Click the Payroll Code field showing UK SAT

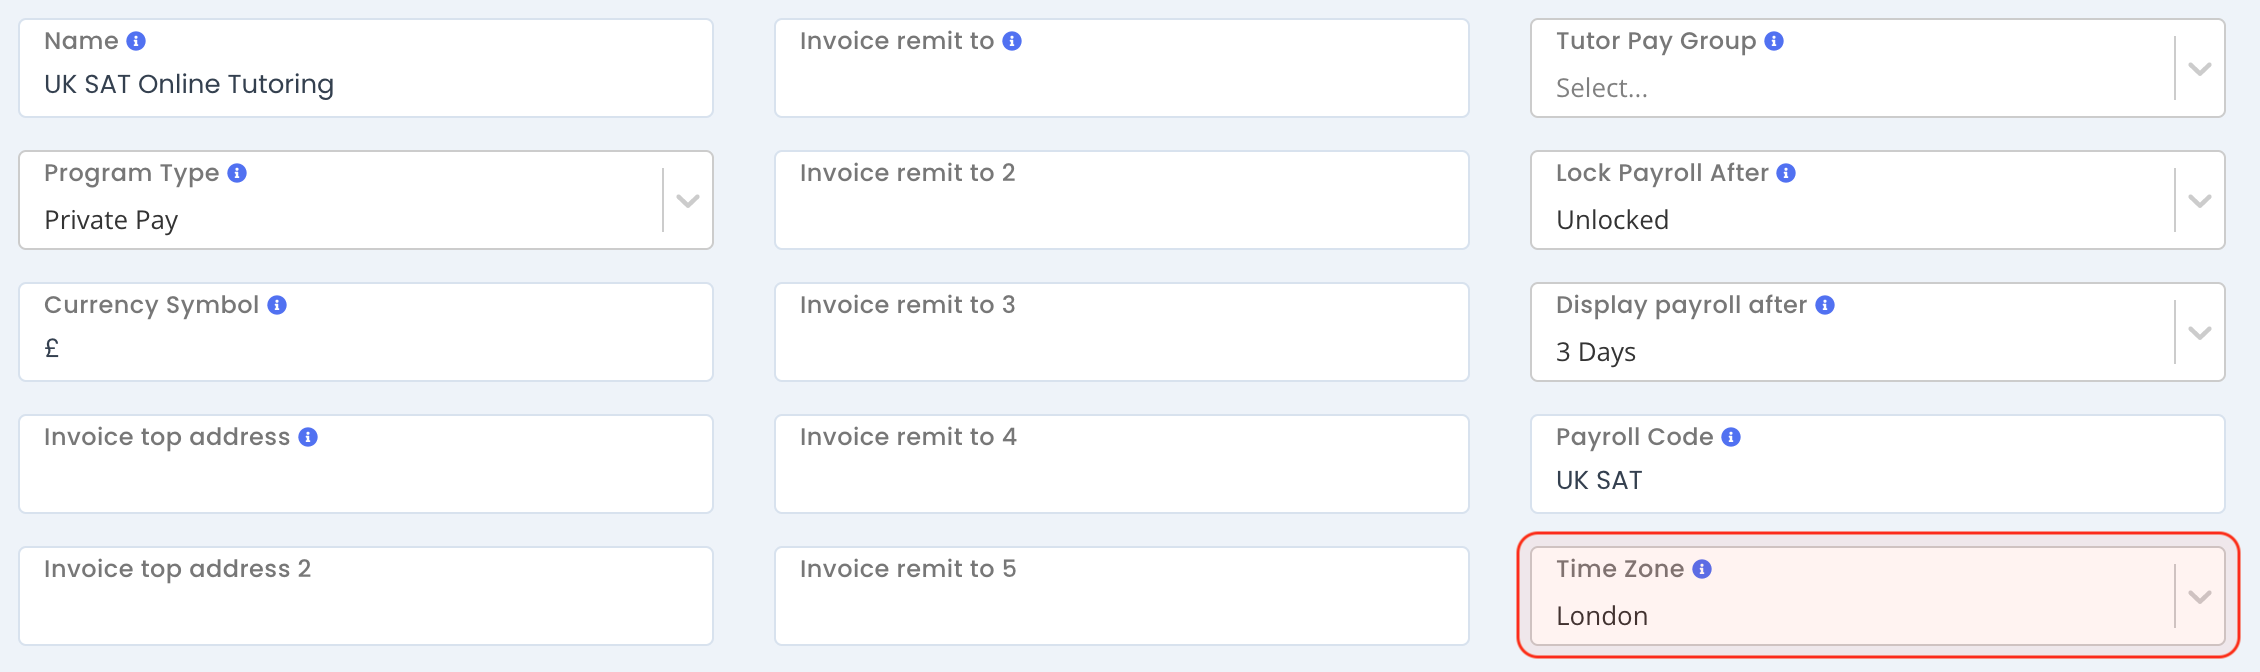1878,464
